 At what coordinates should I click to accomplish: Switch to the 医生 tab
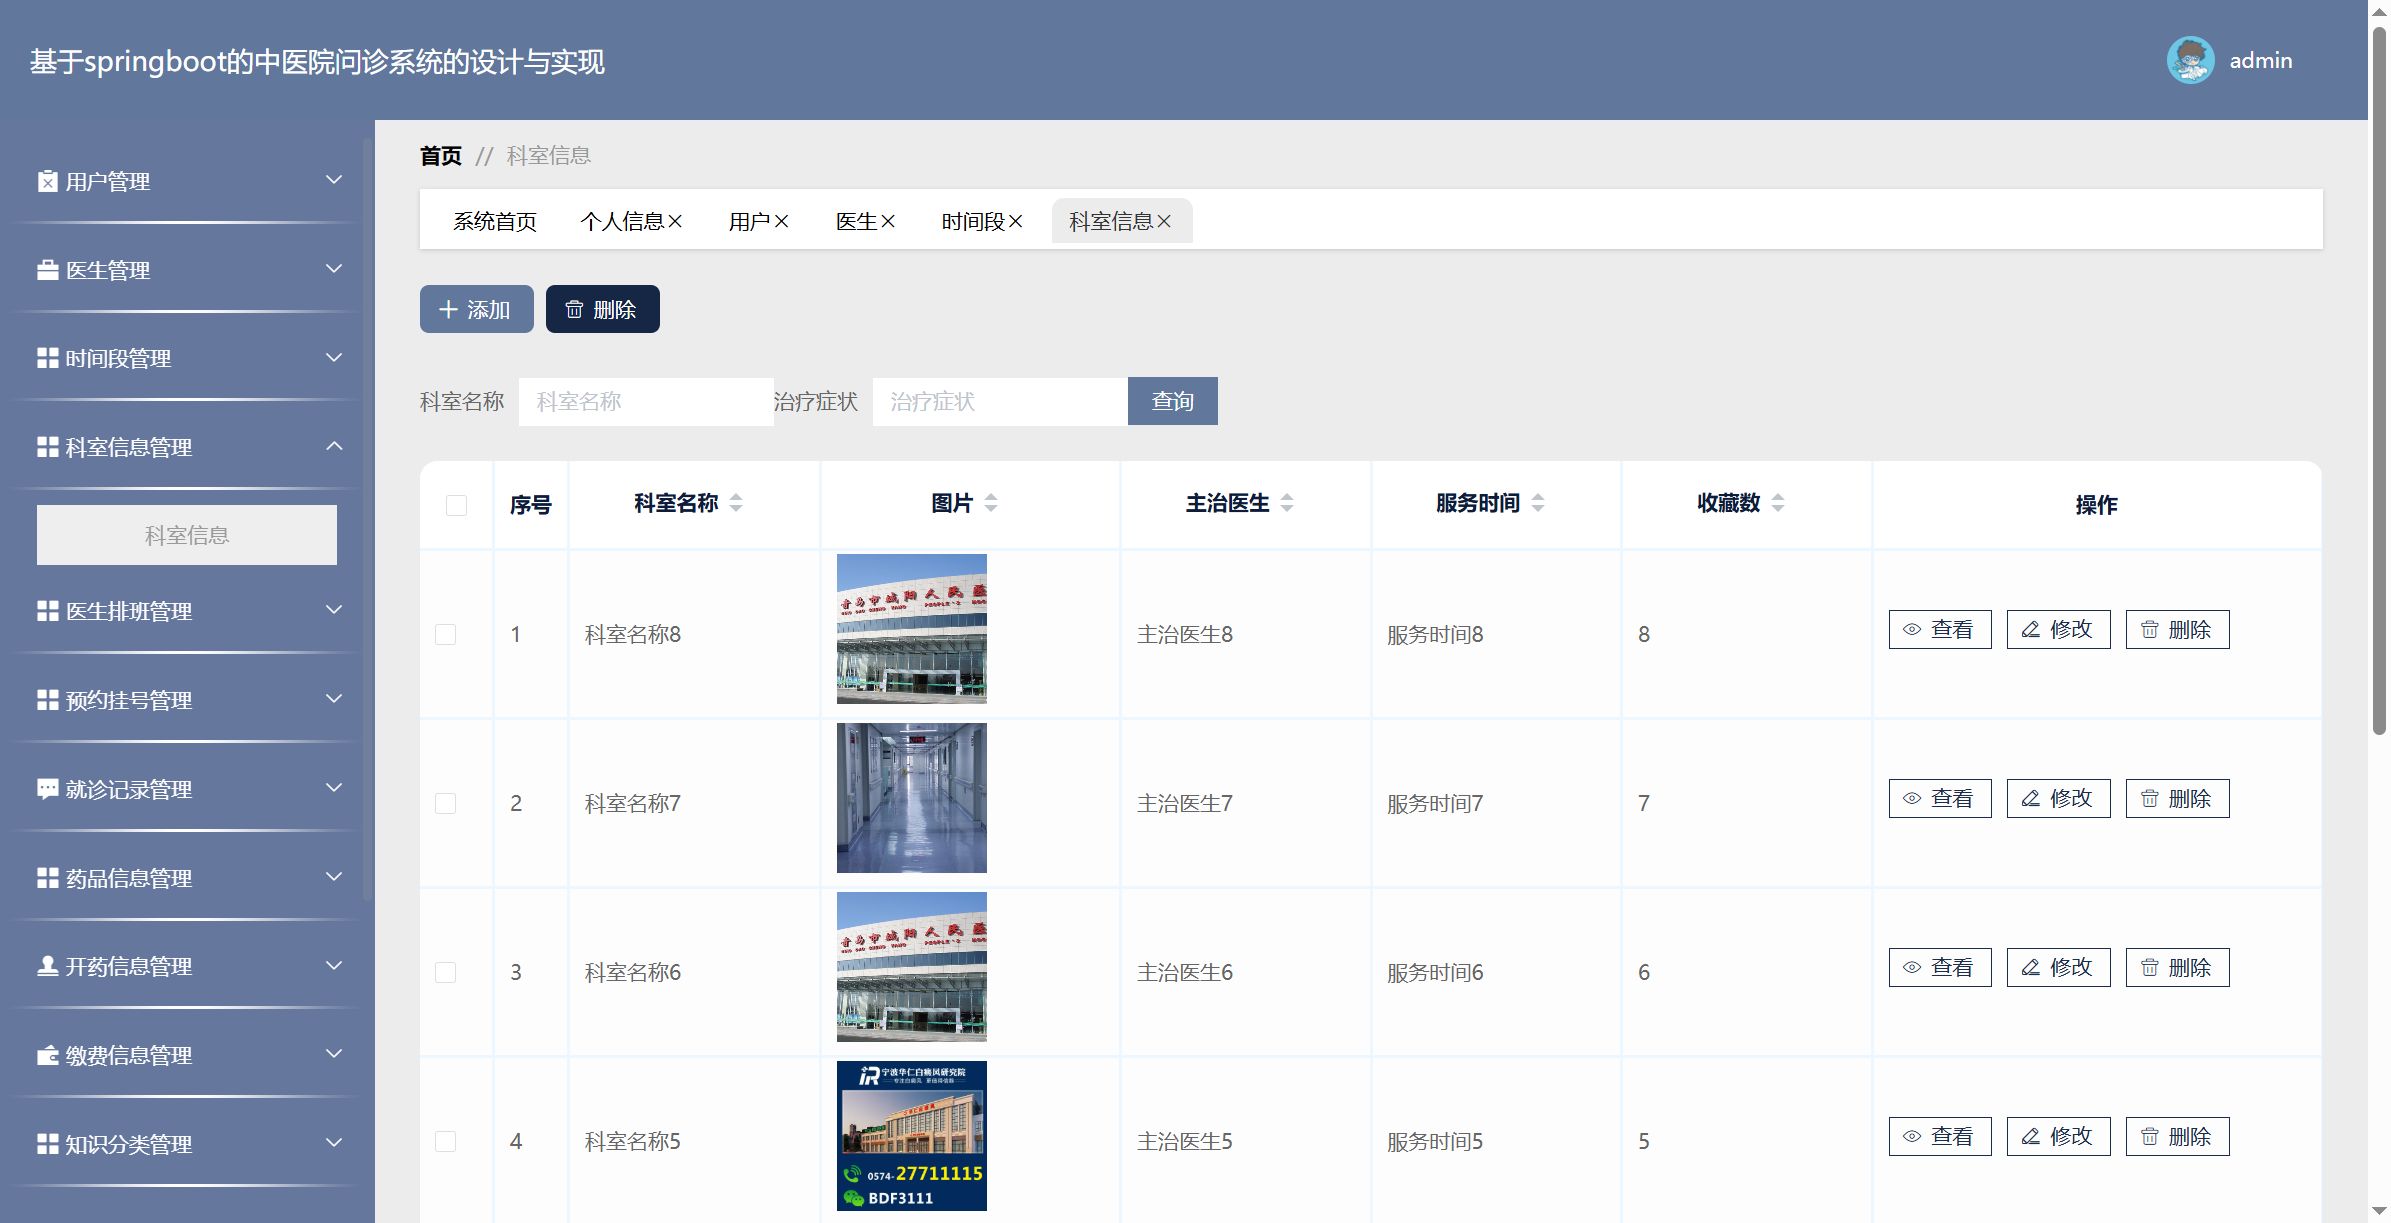point(856,221)
